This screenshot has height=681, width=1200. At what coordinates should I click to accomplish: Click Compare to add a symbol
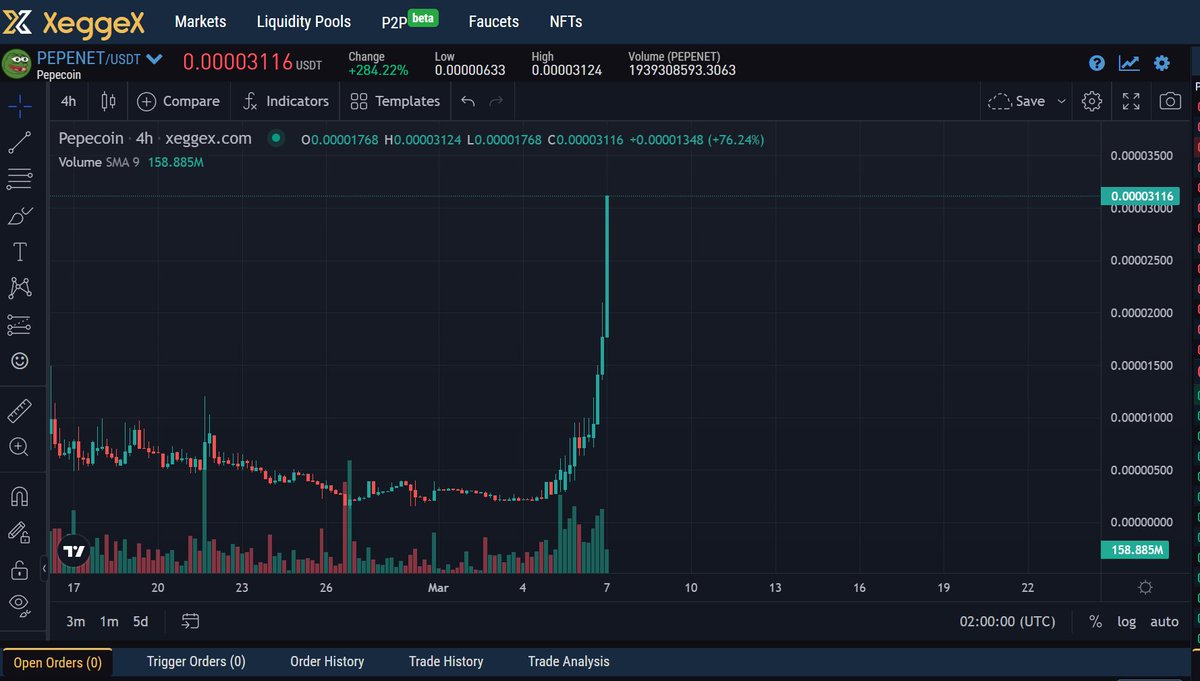[178, 101]
